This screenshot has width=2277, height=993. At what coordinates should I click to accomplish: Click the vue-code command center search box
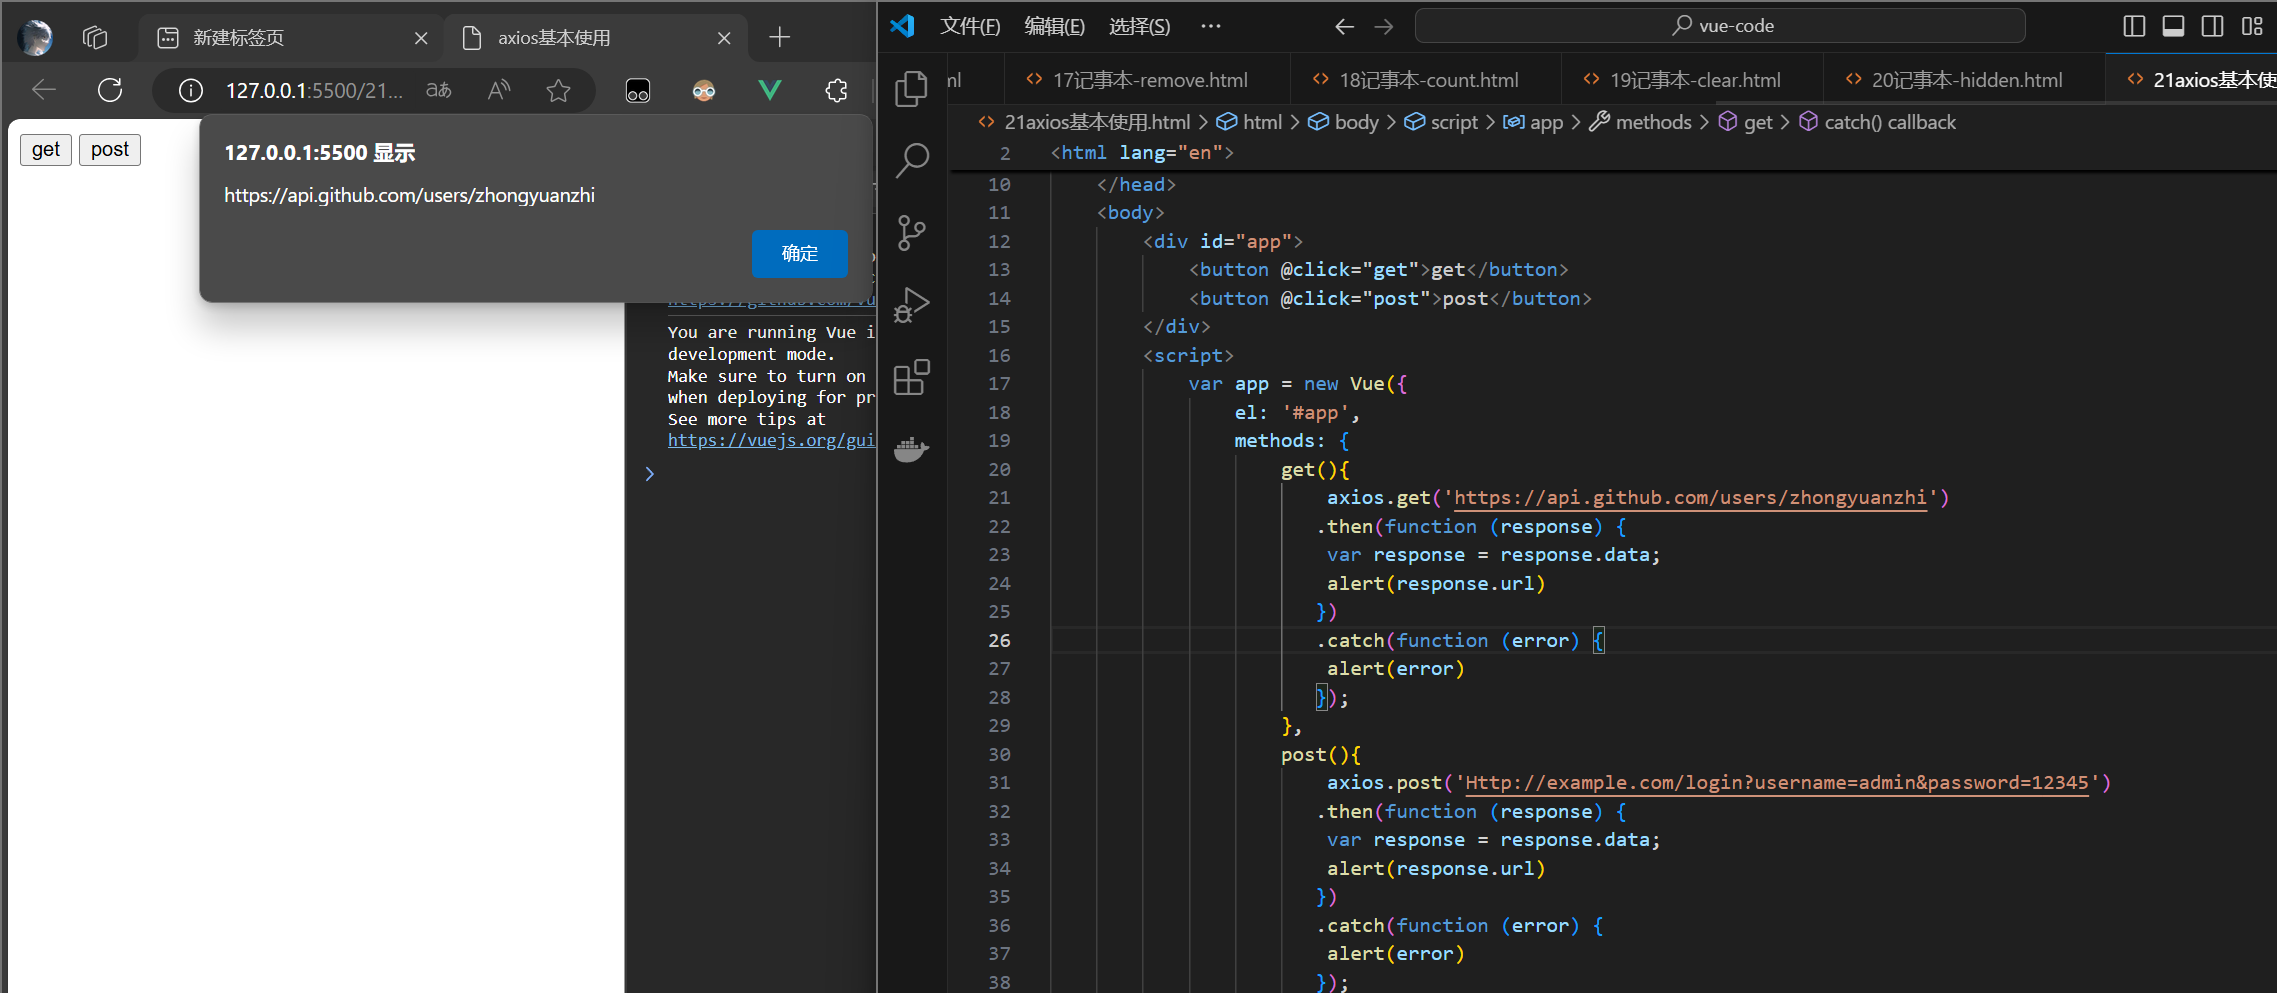pos(1720,26)
